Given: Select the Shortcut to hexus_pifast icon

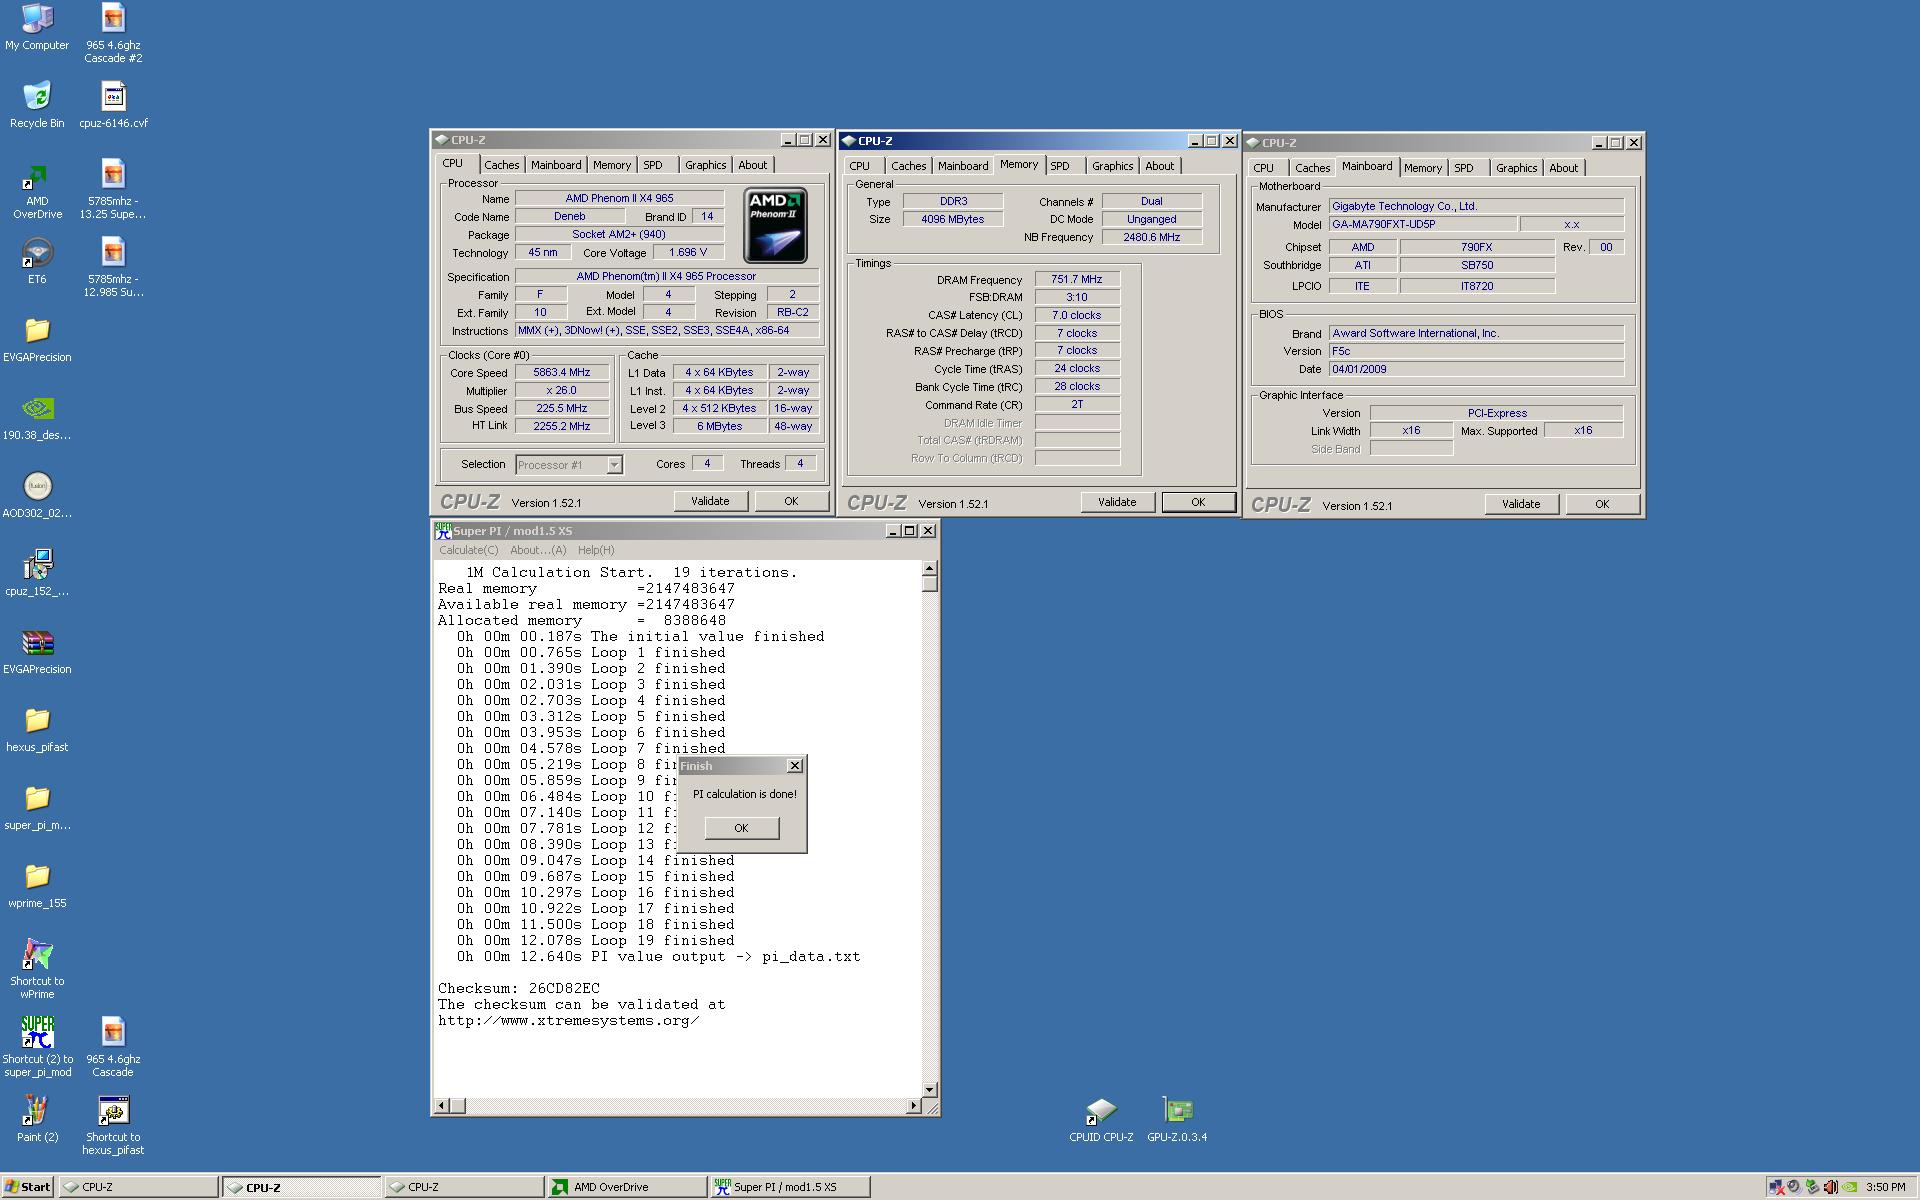Looking at the screenshot, I should click(x=113, y=1125).
